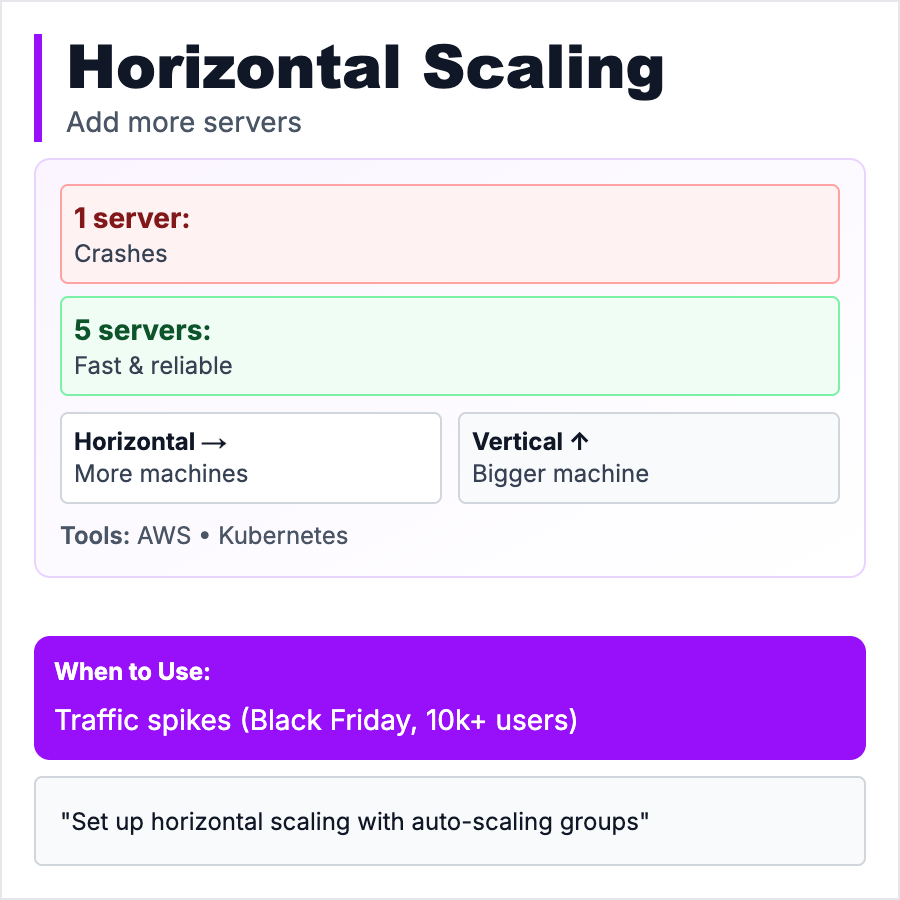Click the Horizontal Scaling title

(365, 70)
